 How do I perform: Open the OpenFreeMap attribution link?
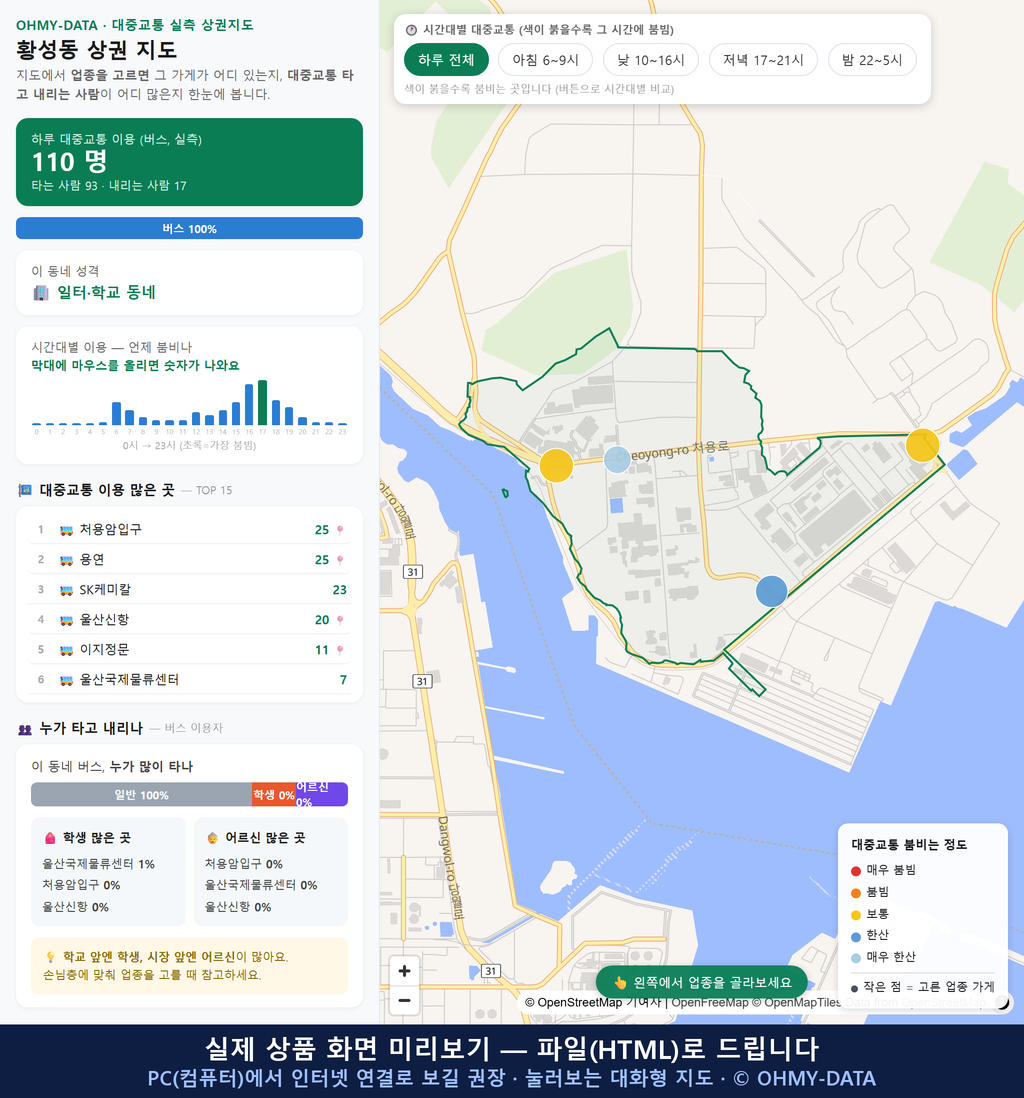pyautogui.click(x=710, y=1003)
